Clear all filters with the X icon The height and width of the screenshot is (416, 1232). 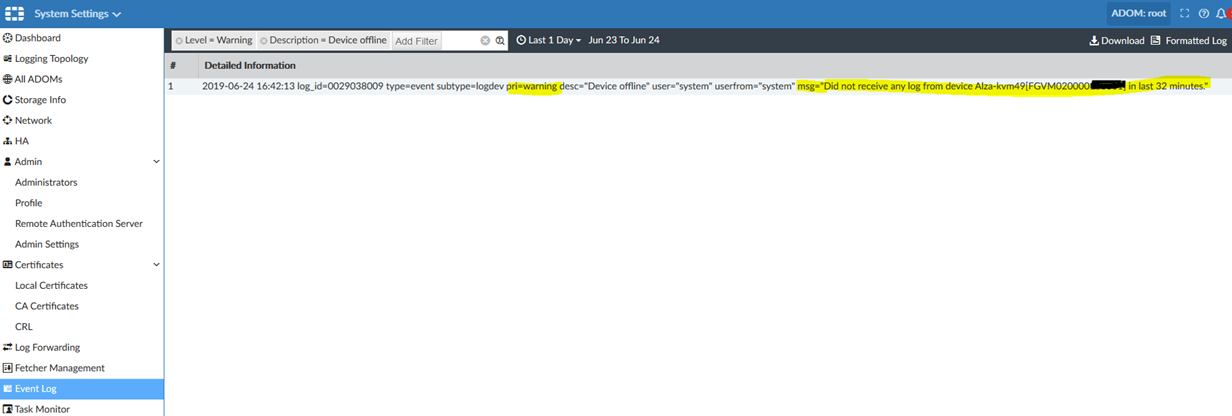pos(485,41)
